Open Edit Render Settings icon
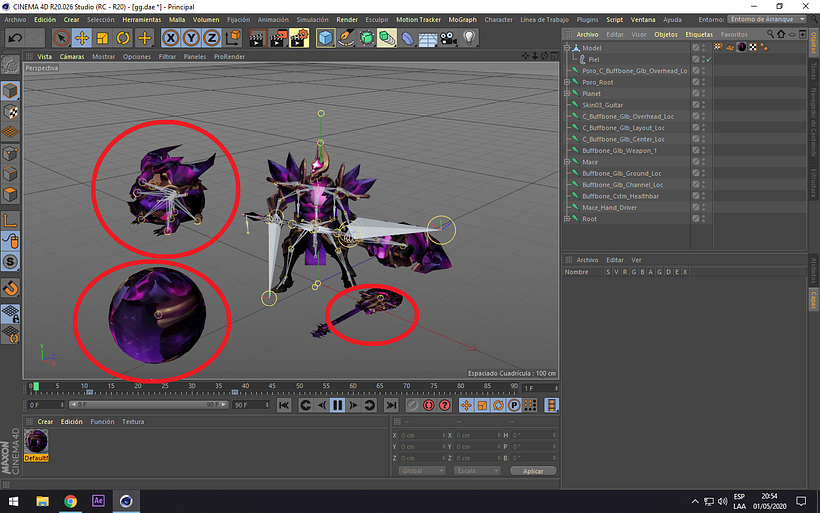This screenshot has width=820, height=513. [299, 38]
